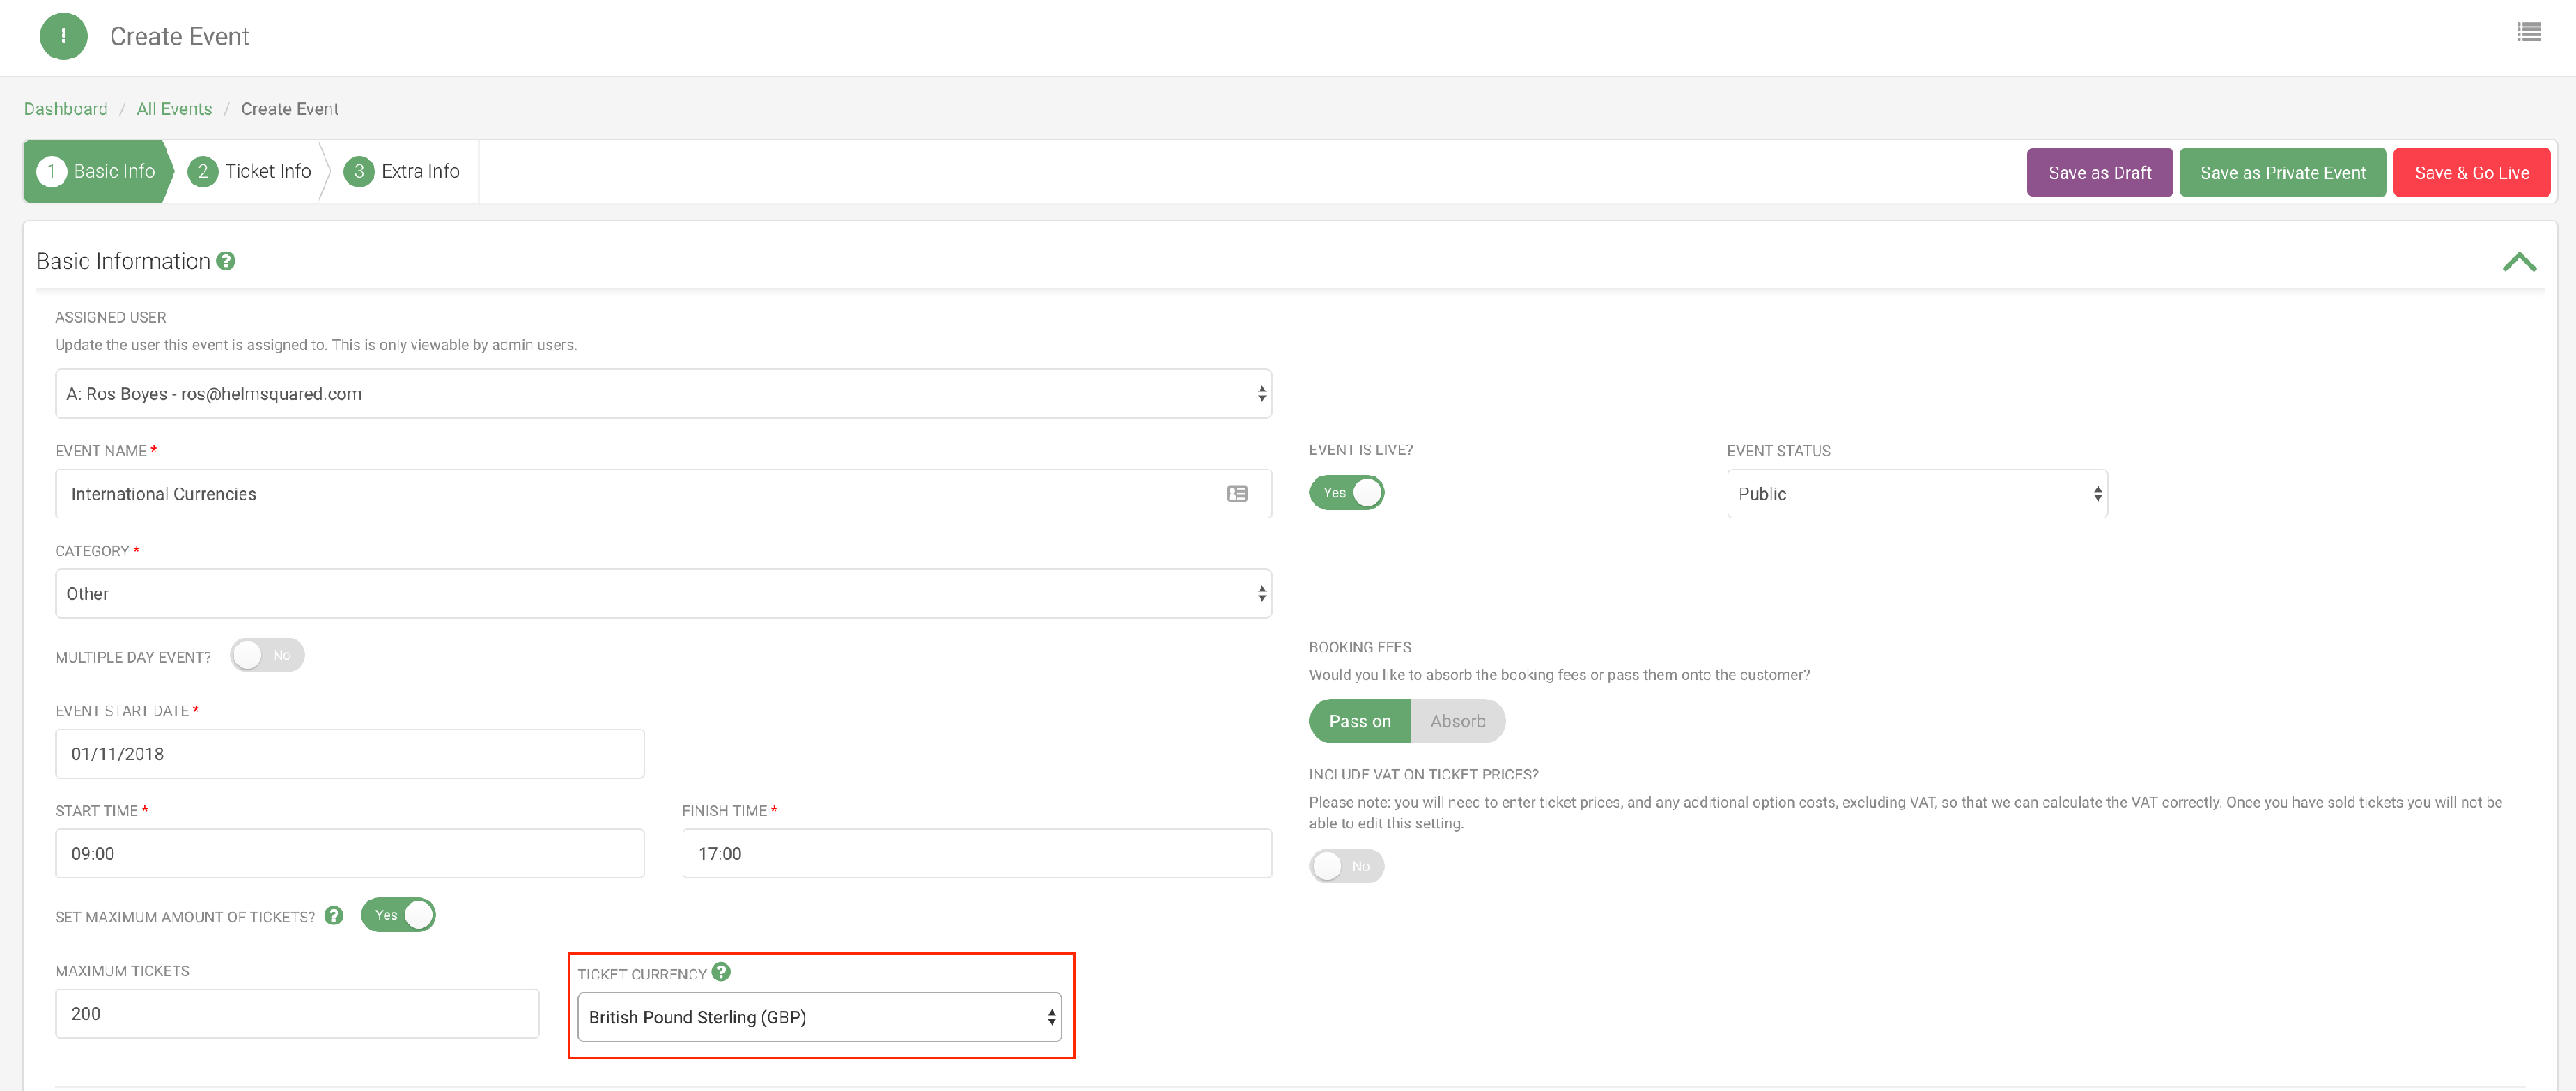Image resolution: width=2576 pixels, height=1091 pixels.
Task: Open the Assigned User dropdown
Action: coord(662,394)
